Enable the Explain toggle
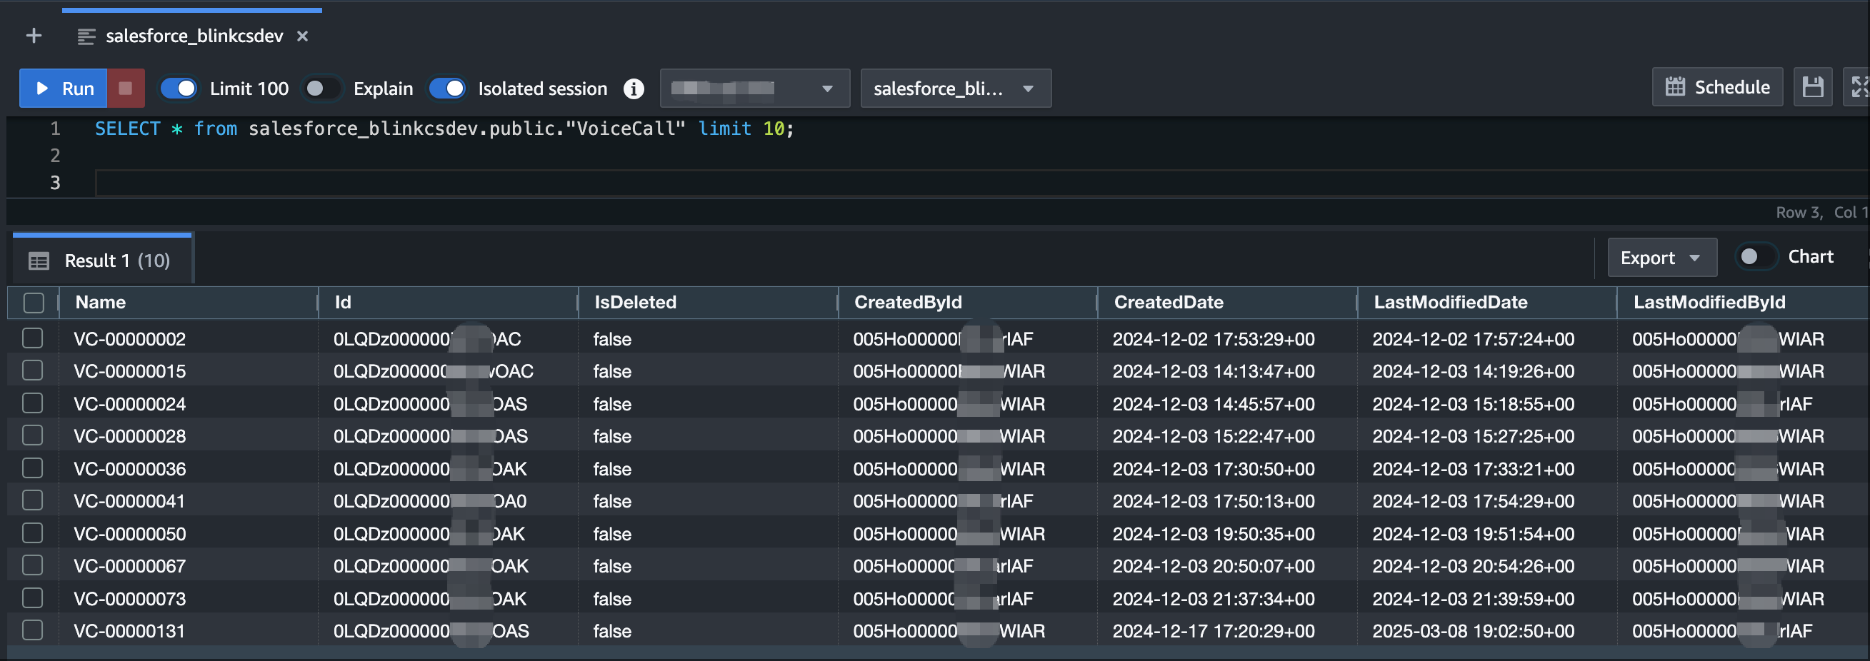1870x661 pixels. tap(322, 88)
